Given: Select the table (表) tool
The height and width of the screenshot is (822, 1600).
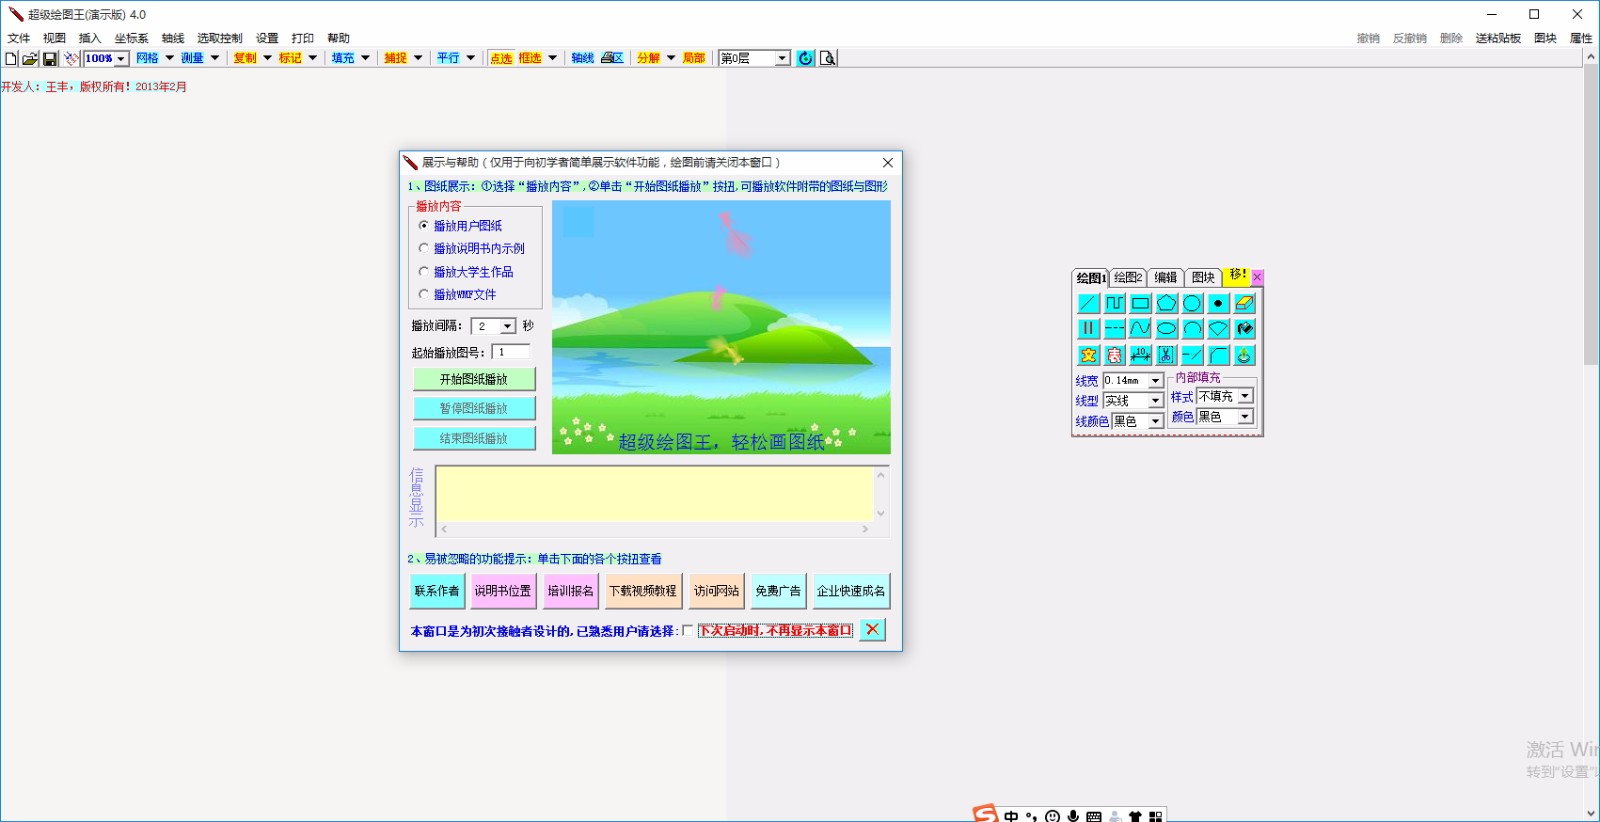Looking at the screenshot, I should [1114, 355].
